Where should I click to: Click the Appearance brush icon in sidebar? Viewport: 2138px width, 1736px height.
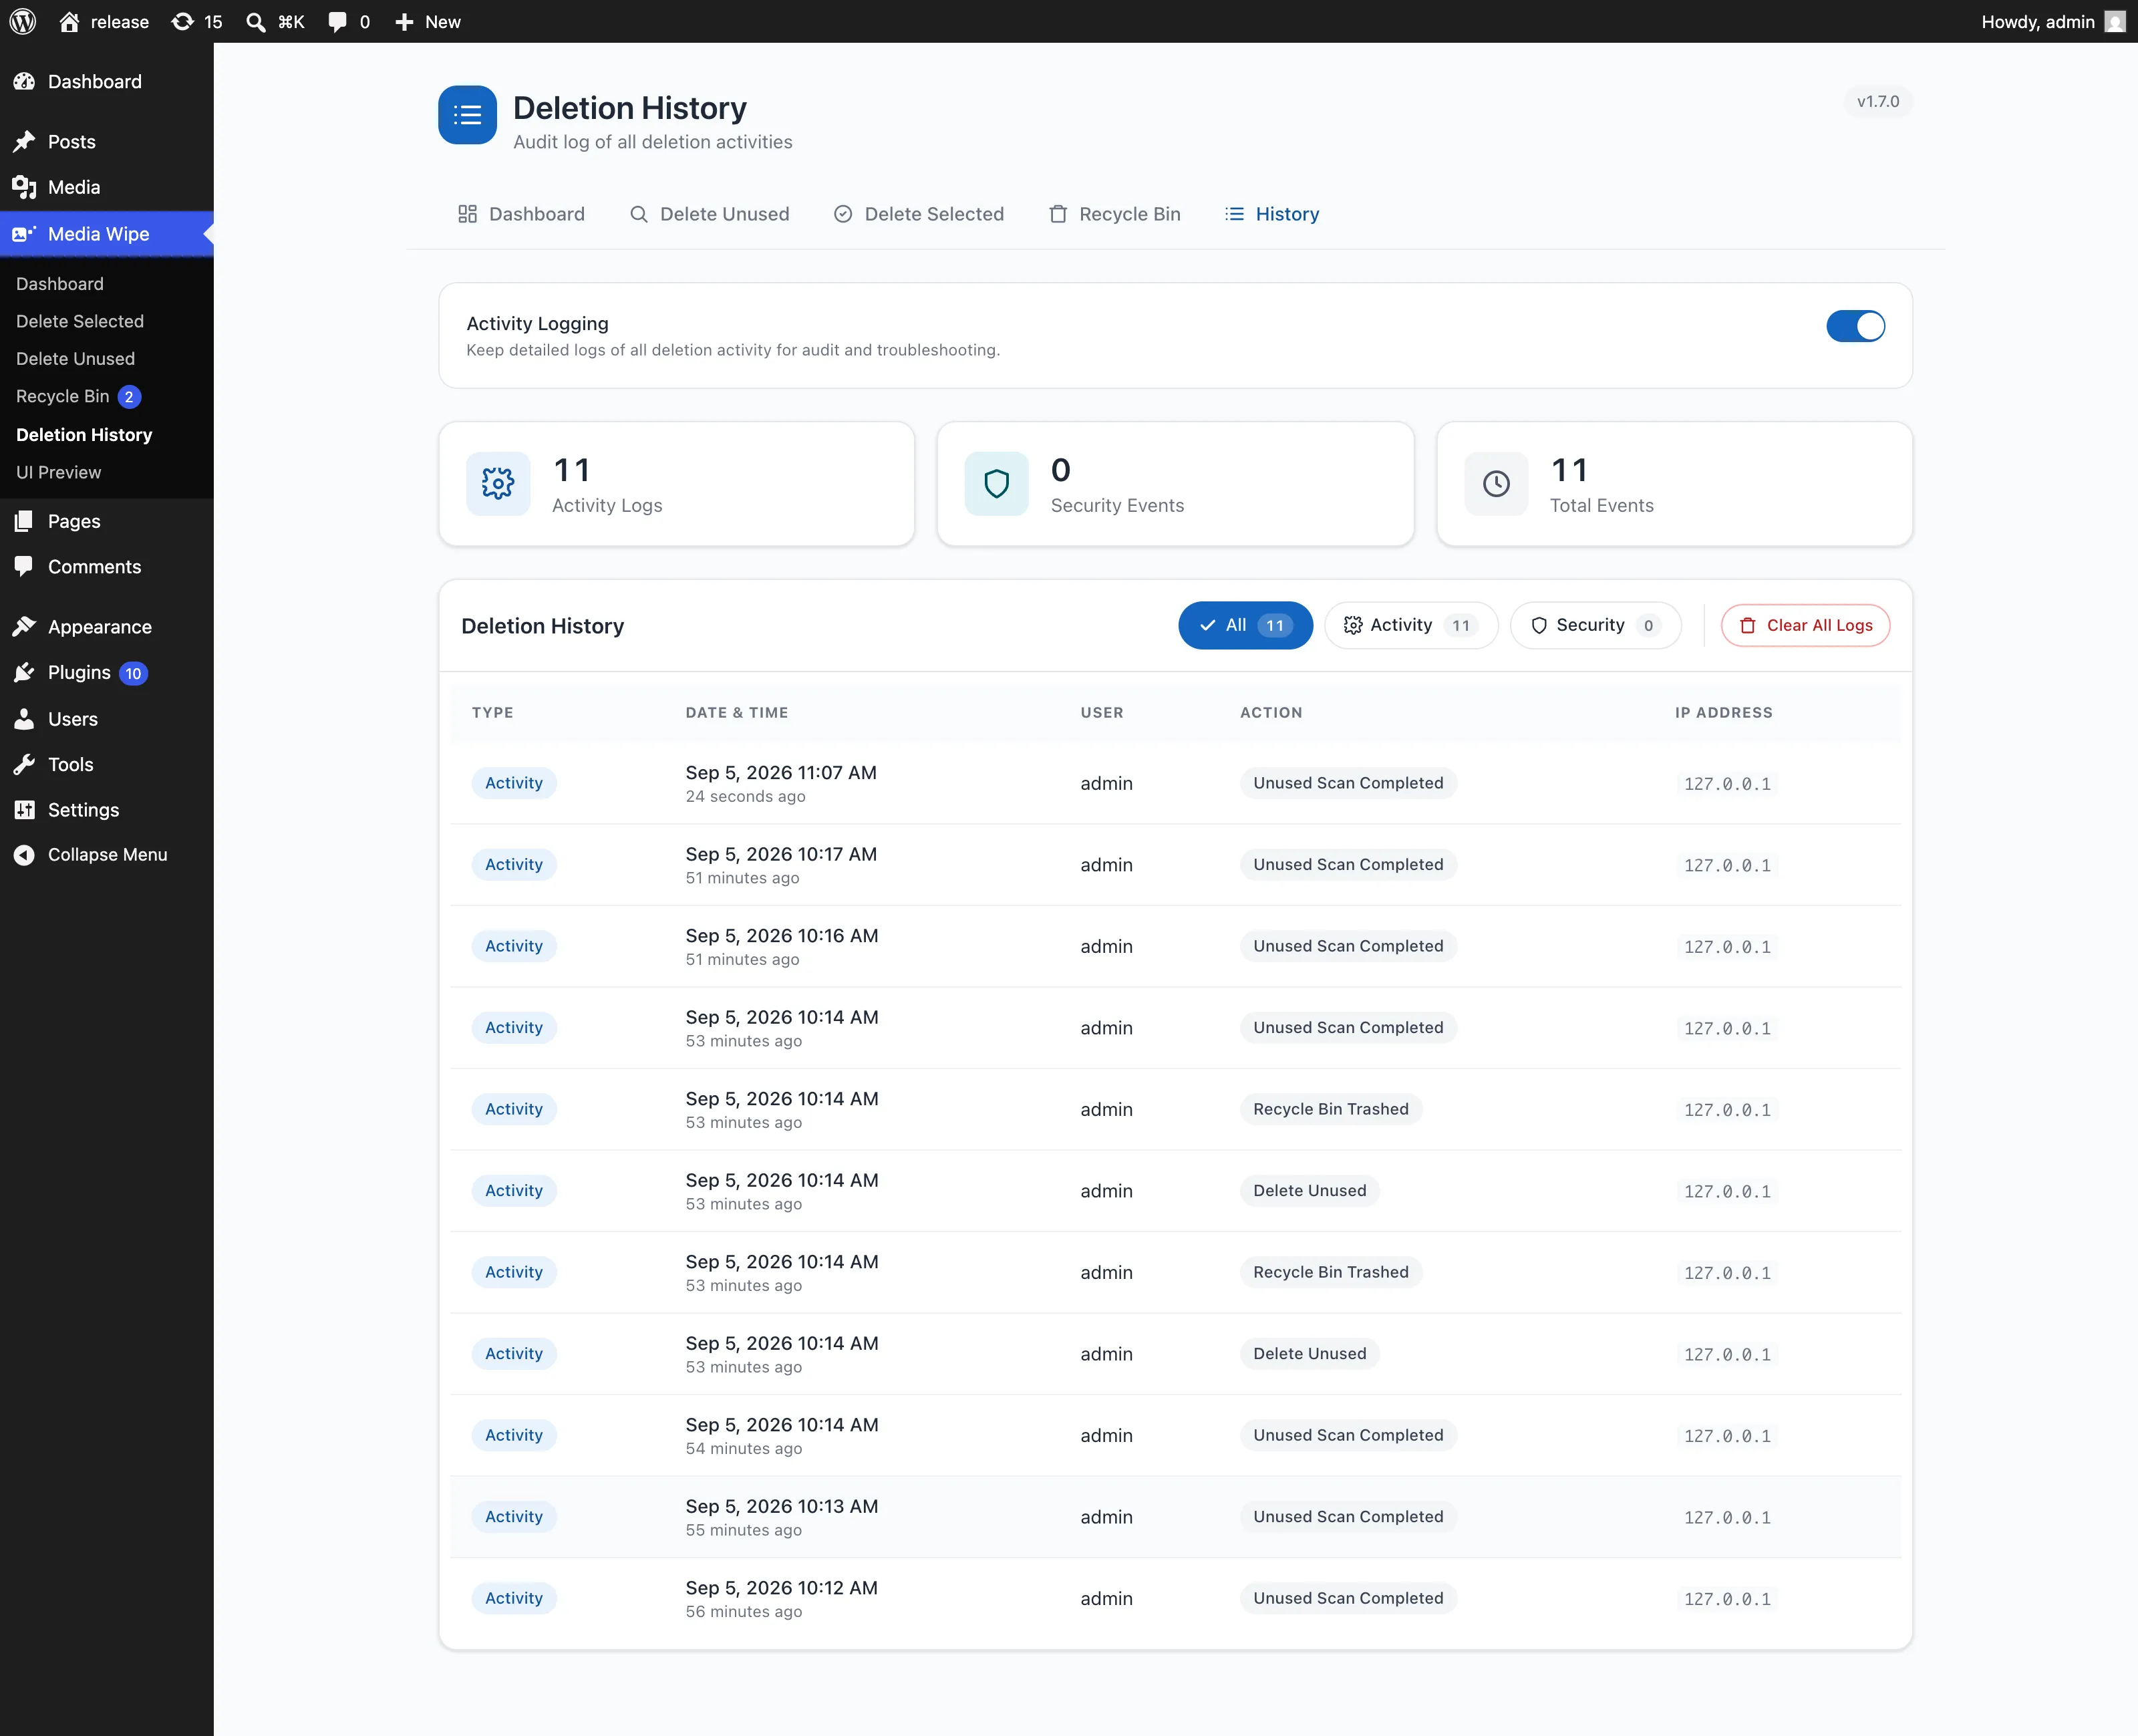click(24, 627)
